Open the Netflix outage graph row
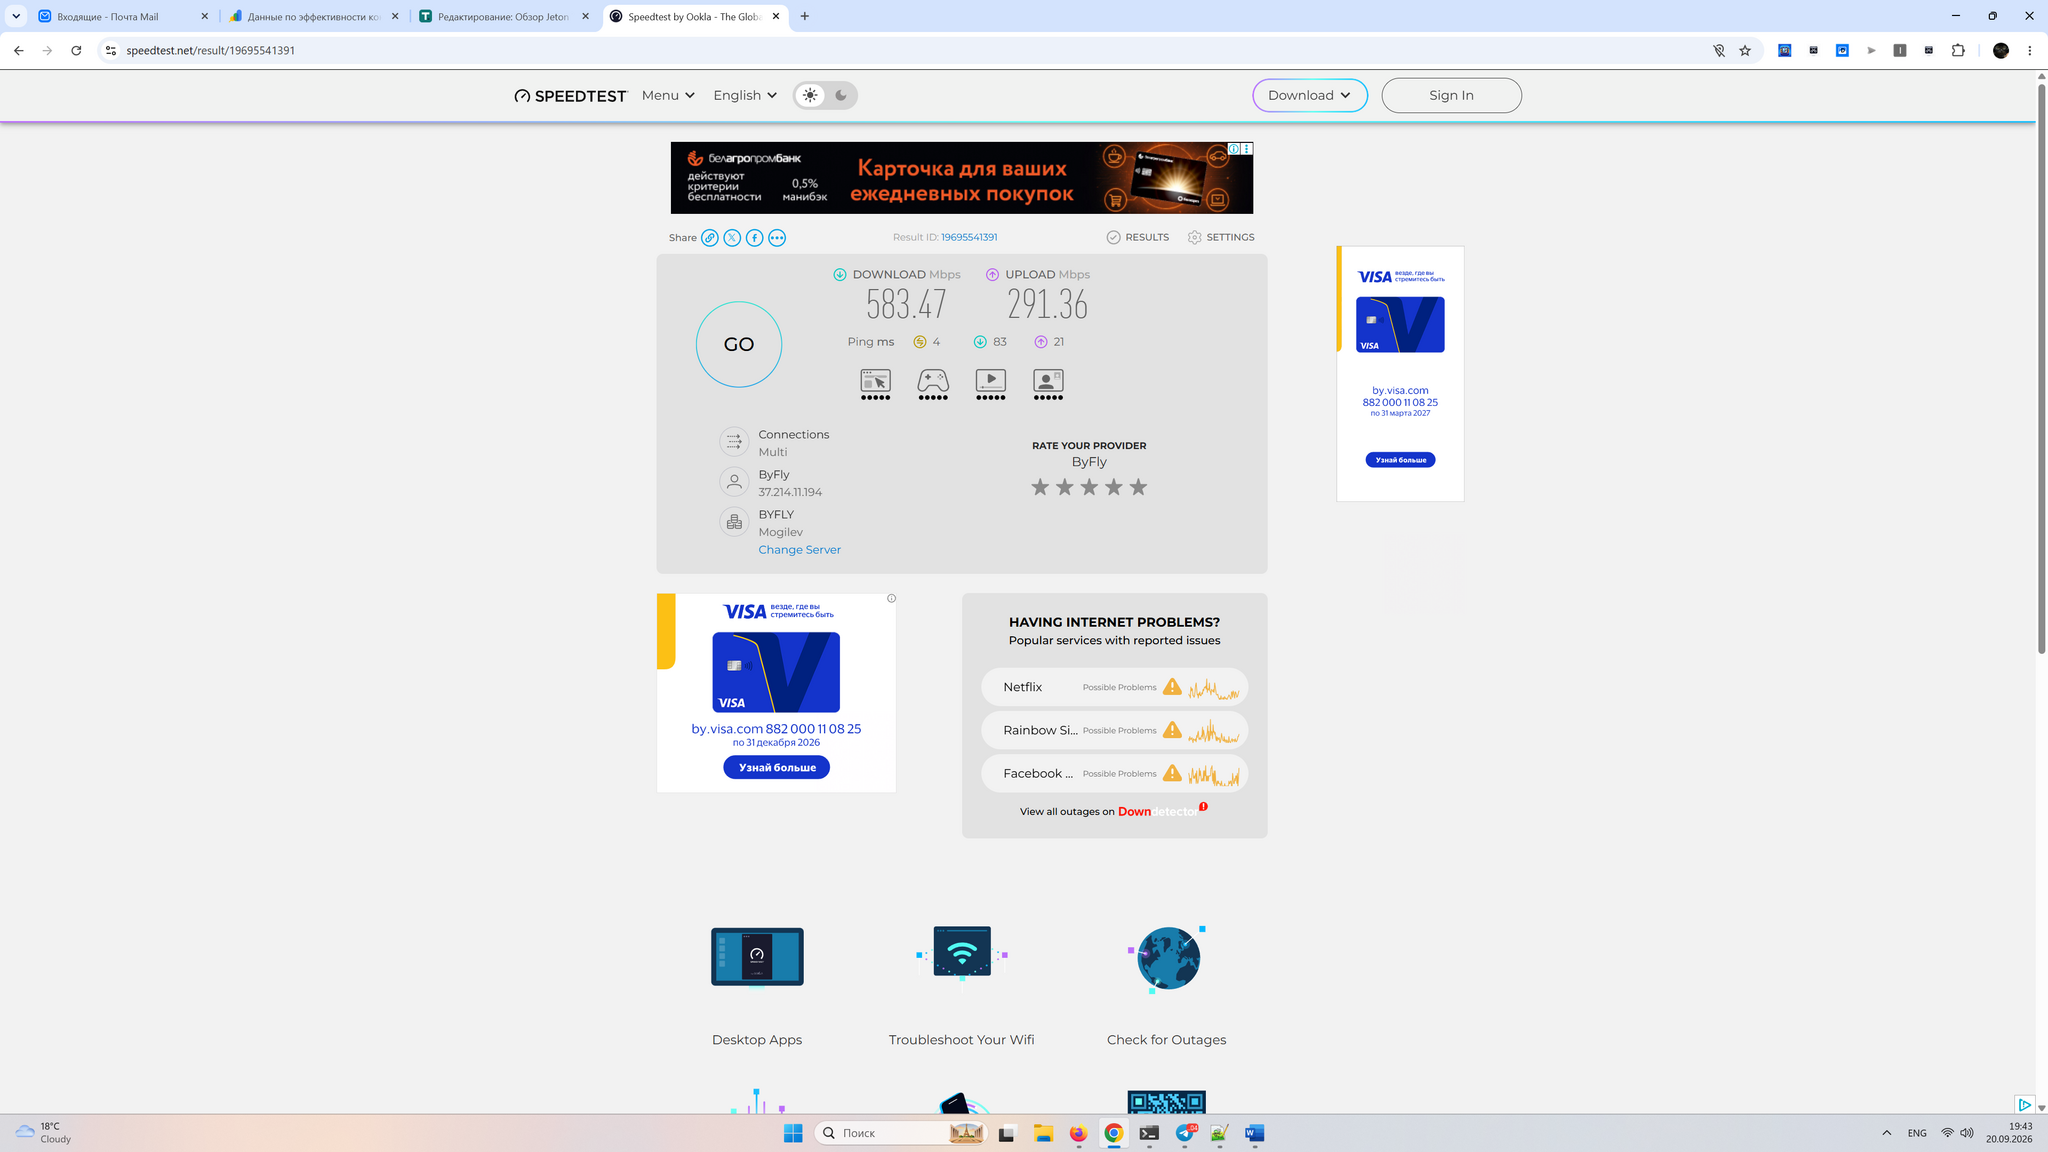 (1114, 687)
